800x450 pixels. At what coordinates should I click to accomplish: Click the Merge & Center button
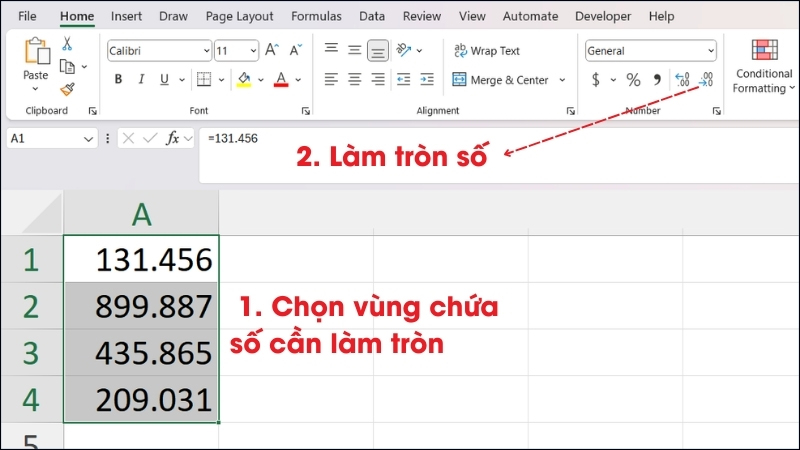[501, 80]
